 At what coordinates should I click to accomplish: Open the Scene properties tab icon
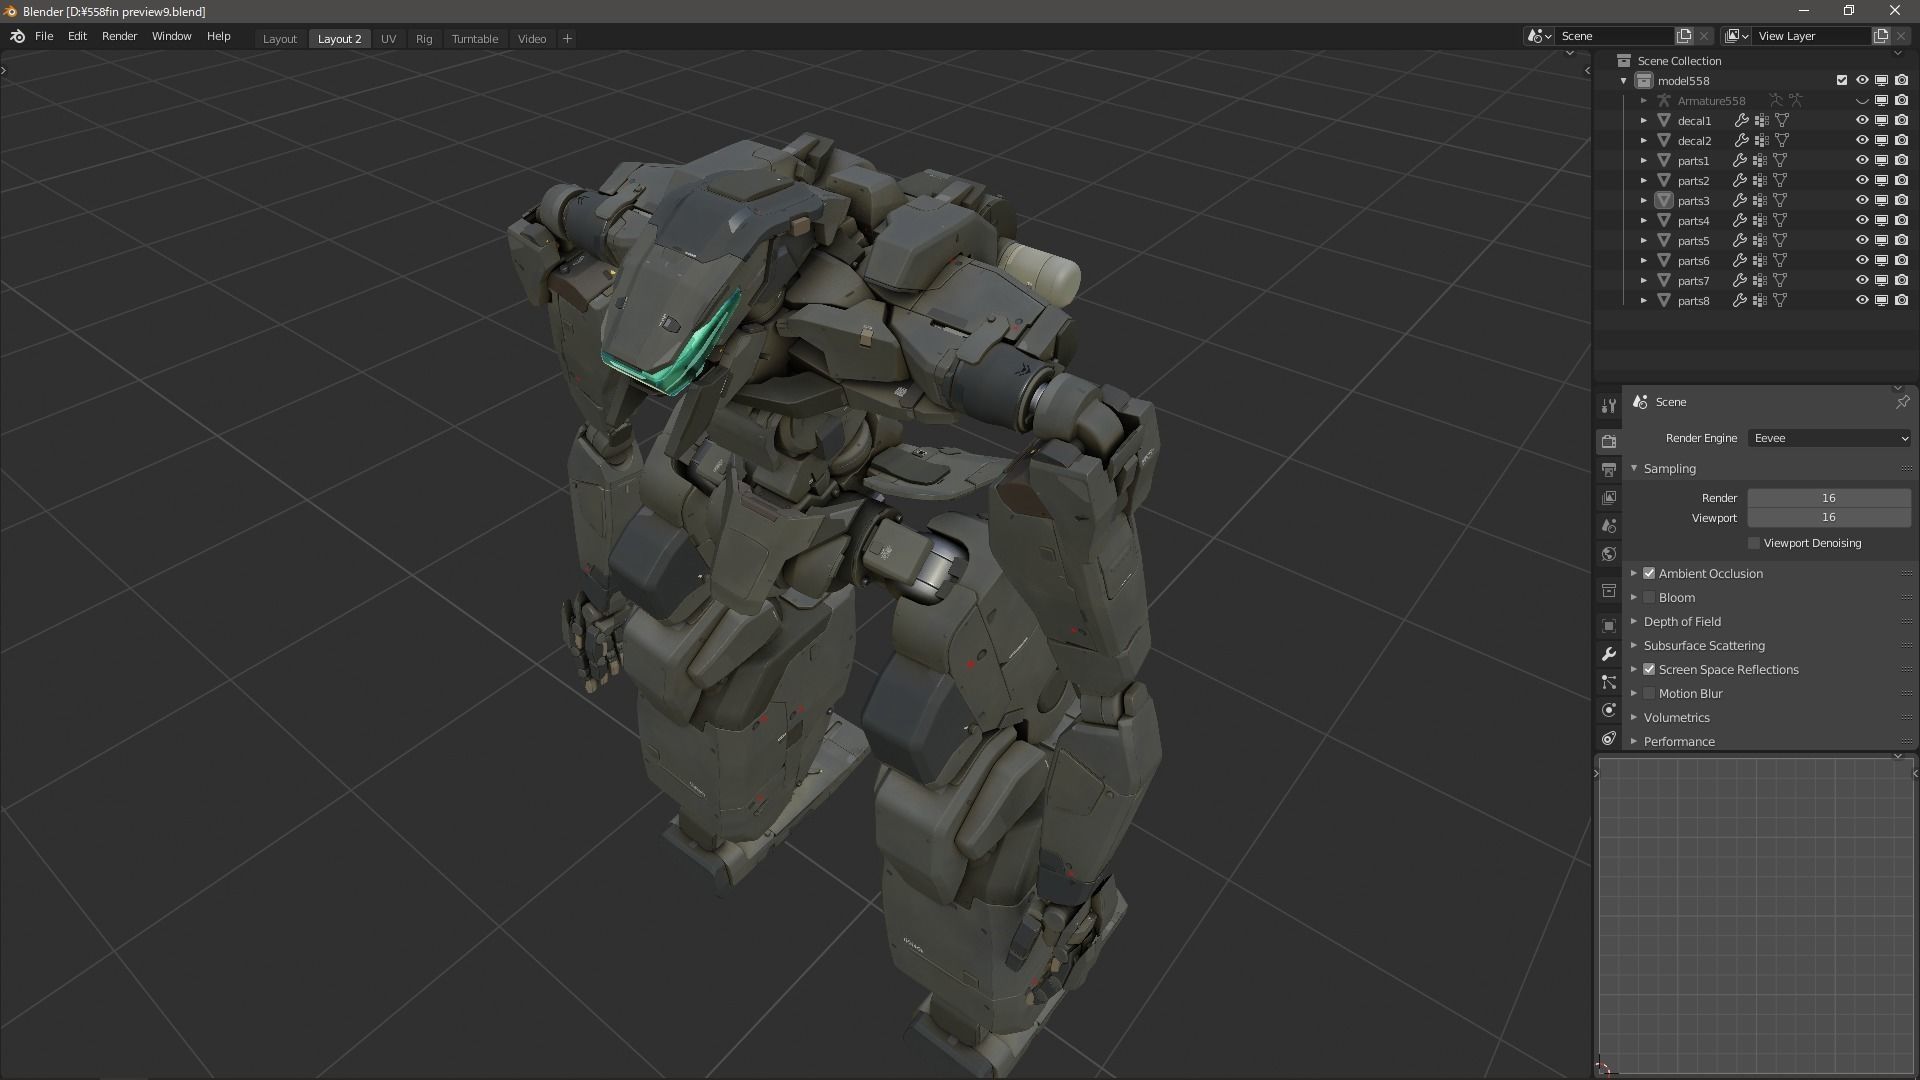[1608, 525]
